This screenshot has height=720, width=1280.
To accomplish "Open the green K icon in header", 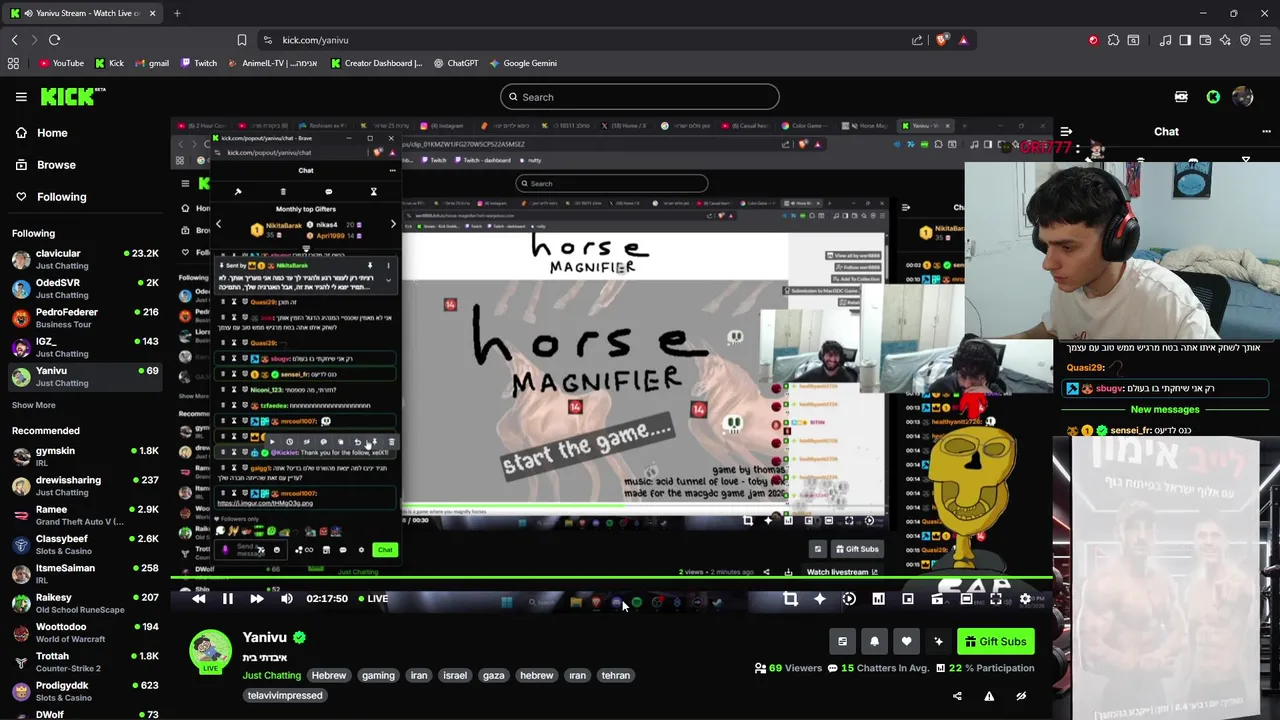I will click(x=1213, y=97).
